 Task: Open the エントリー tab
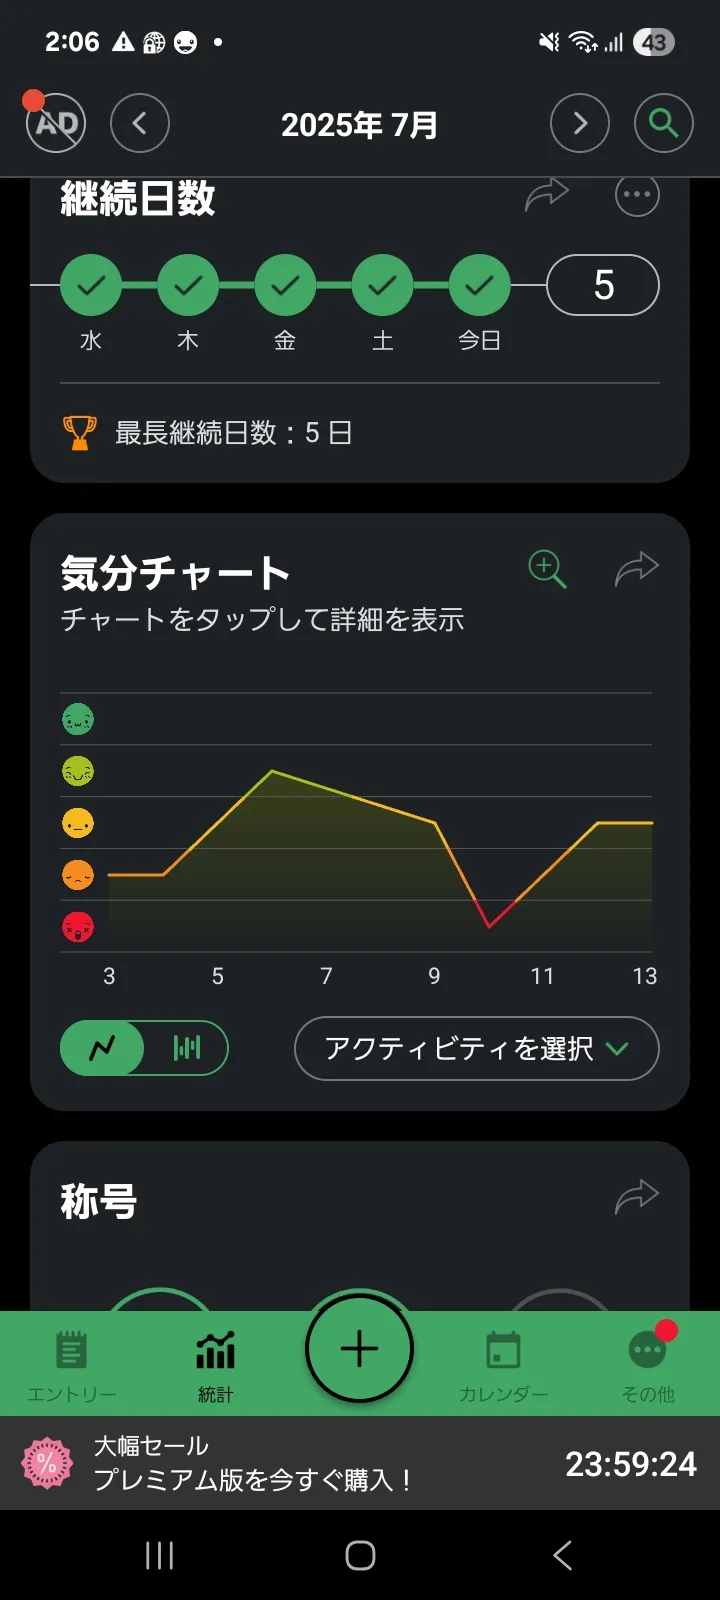tap(72, 1365)
